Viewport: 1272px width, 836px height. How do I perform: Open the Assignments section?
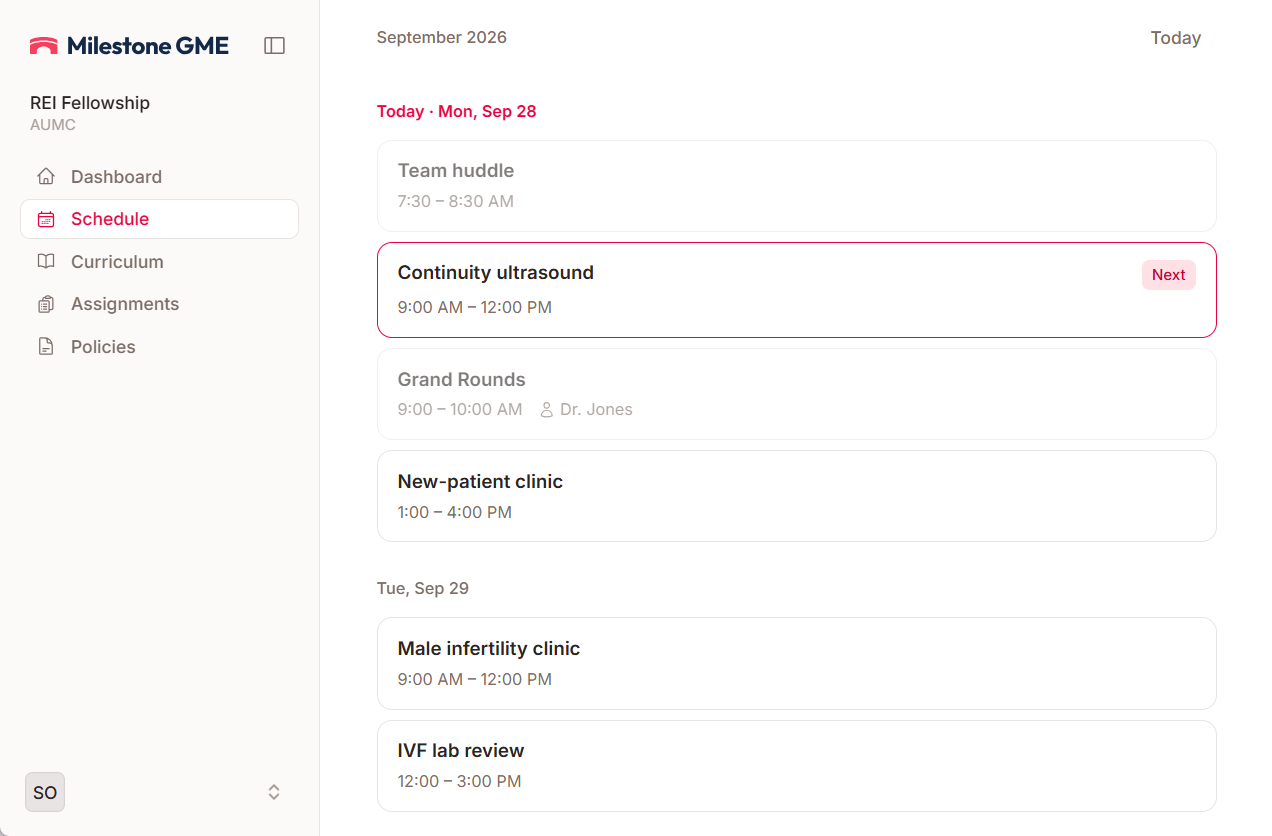click(x=159, y=304)
